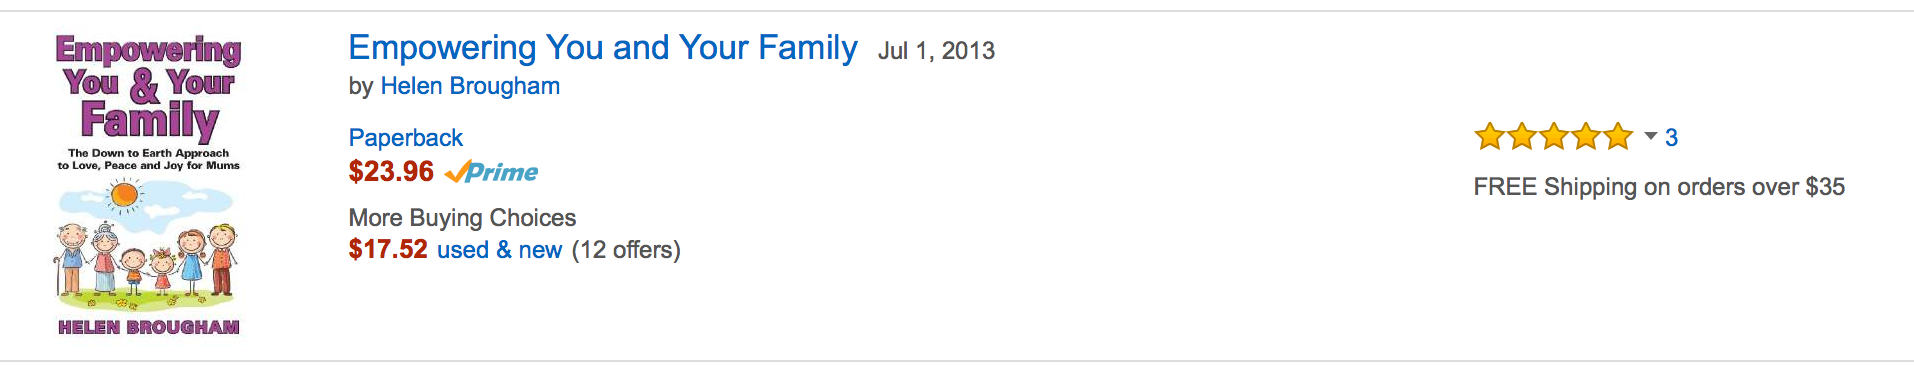Open the used & new offers link
This screenshot has width=1914, height=372.
499,250
